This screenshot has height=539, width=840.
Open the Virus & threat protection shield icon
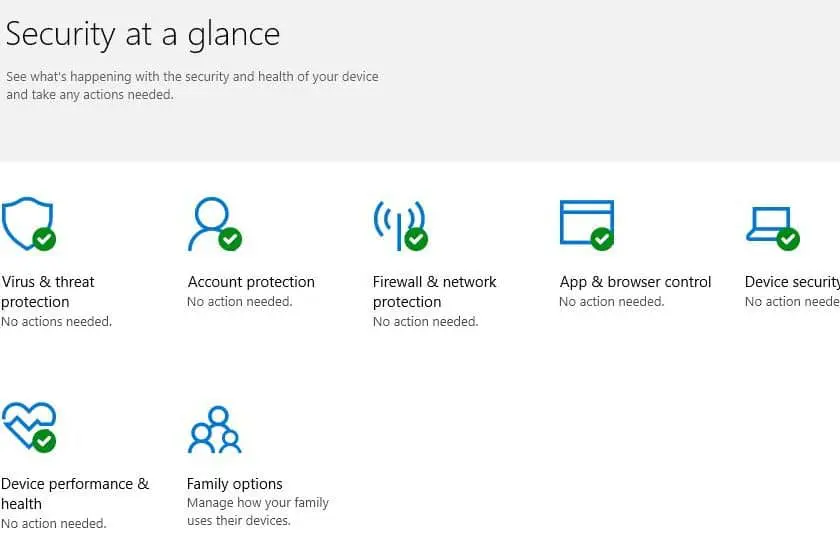(x=28, y=224)
